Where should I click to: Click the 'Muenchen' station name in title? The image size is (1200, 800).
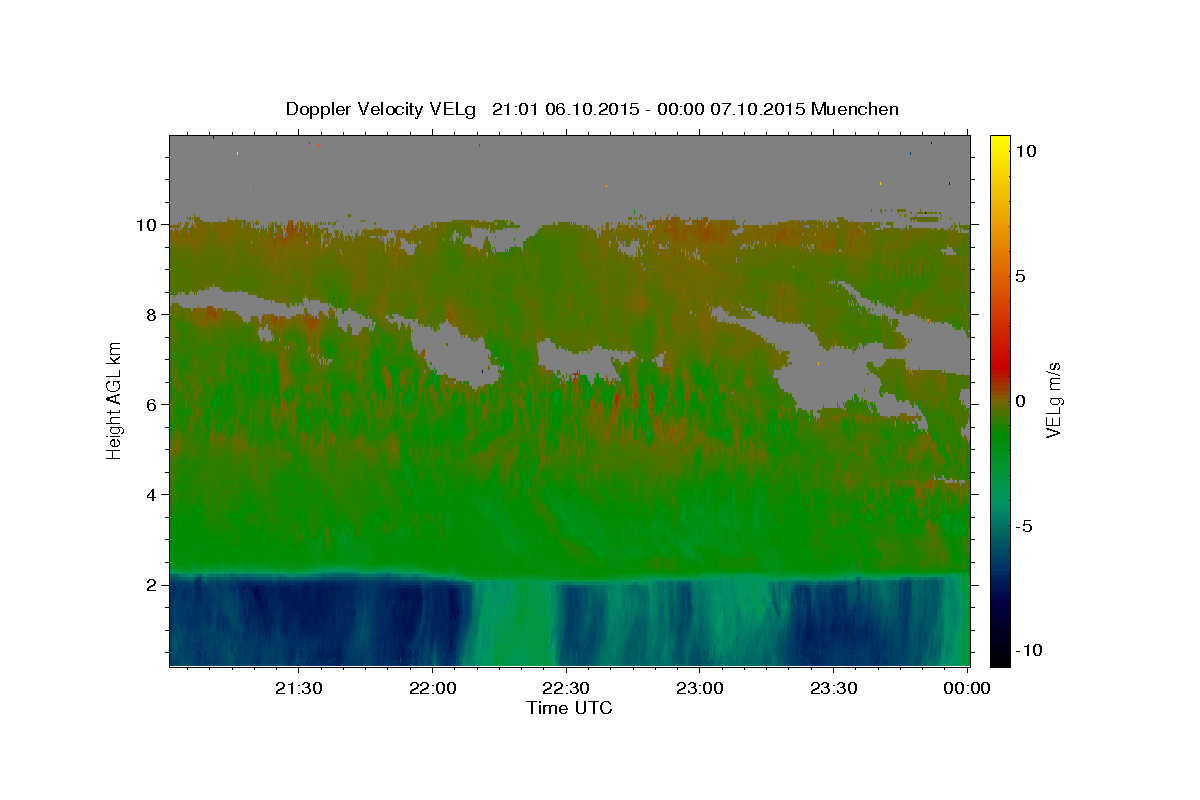pos(855,109)
